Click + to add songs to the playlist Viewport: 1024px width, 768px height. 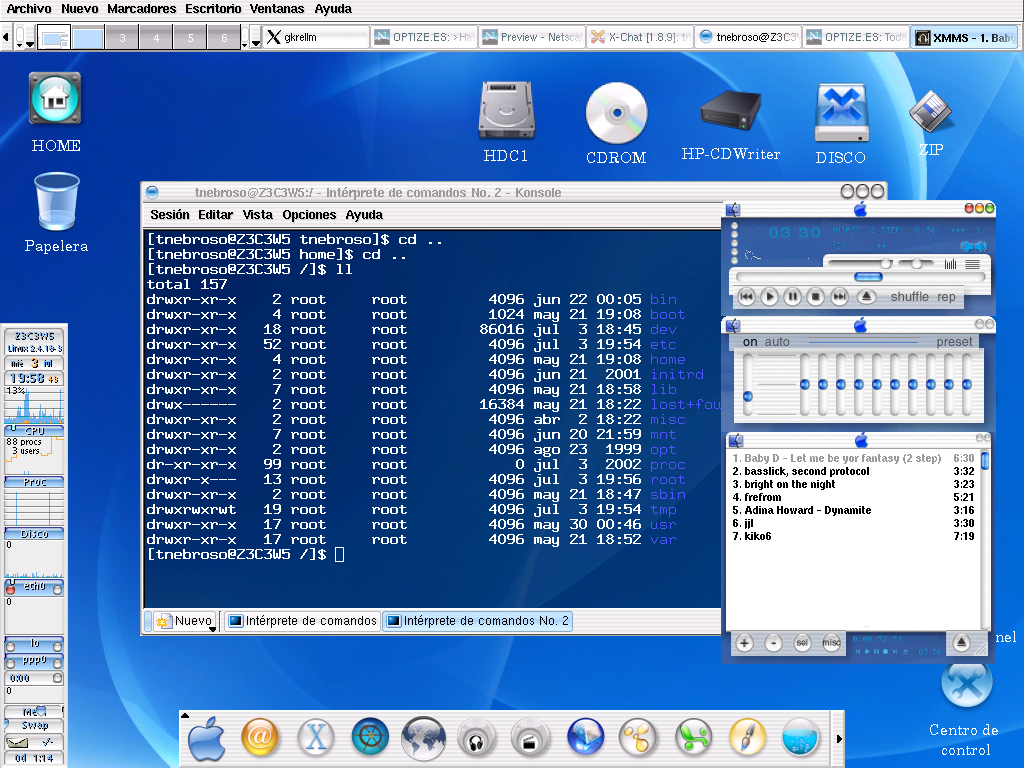click(x=744, y=643)
